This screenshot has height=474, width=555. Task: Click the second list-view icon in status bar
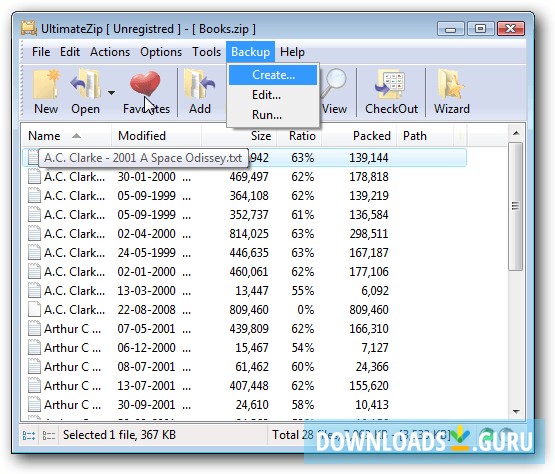click(48, 435)
